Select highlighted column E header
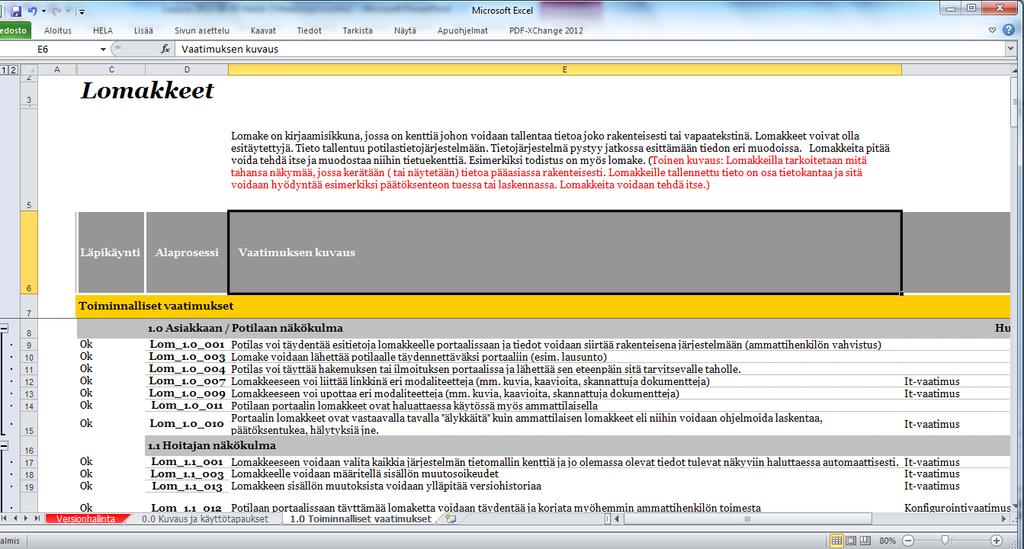The image size is (1024, 549). 564,69
